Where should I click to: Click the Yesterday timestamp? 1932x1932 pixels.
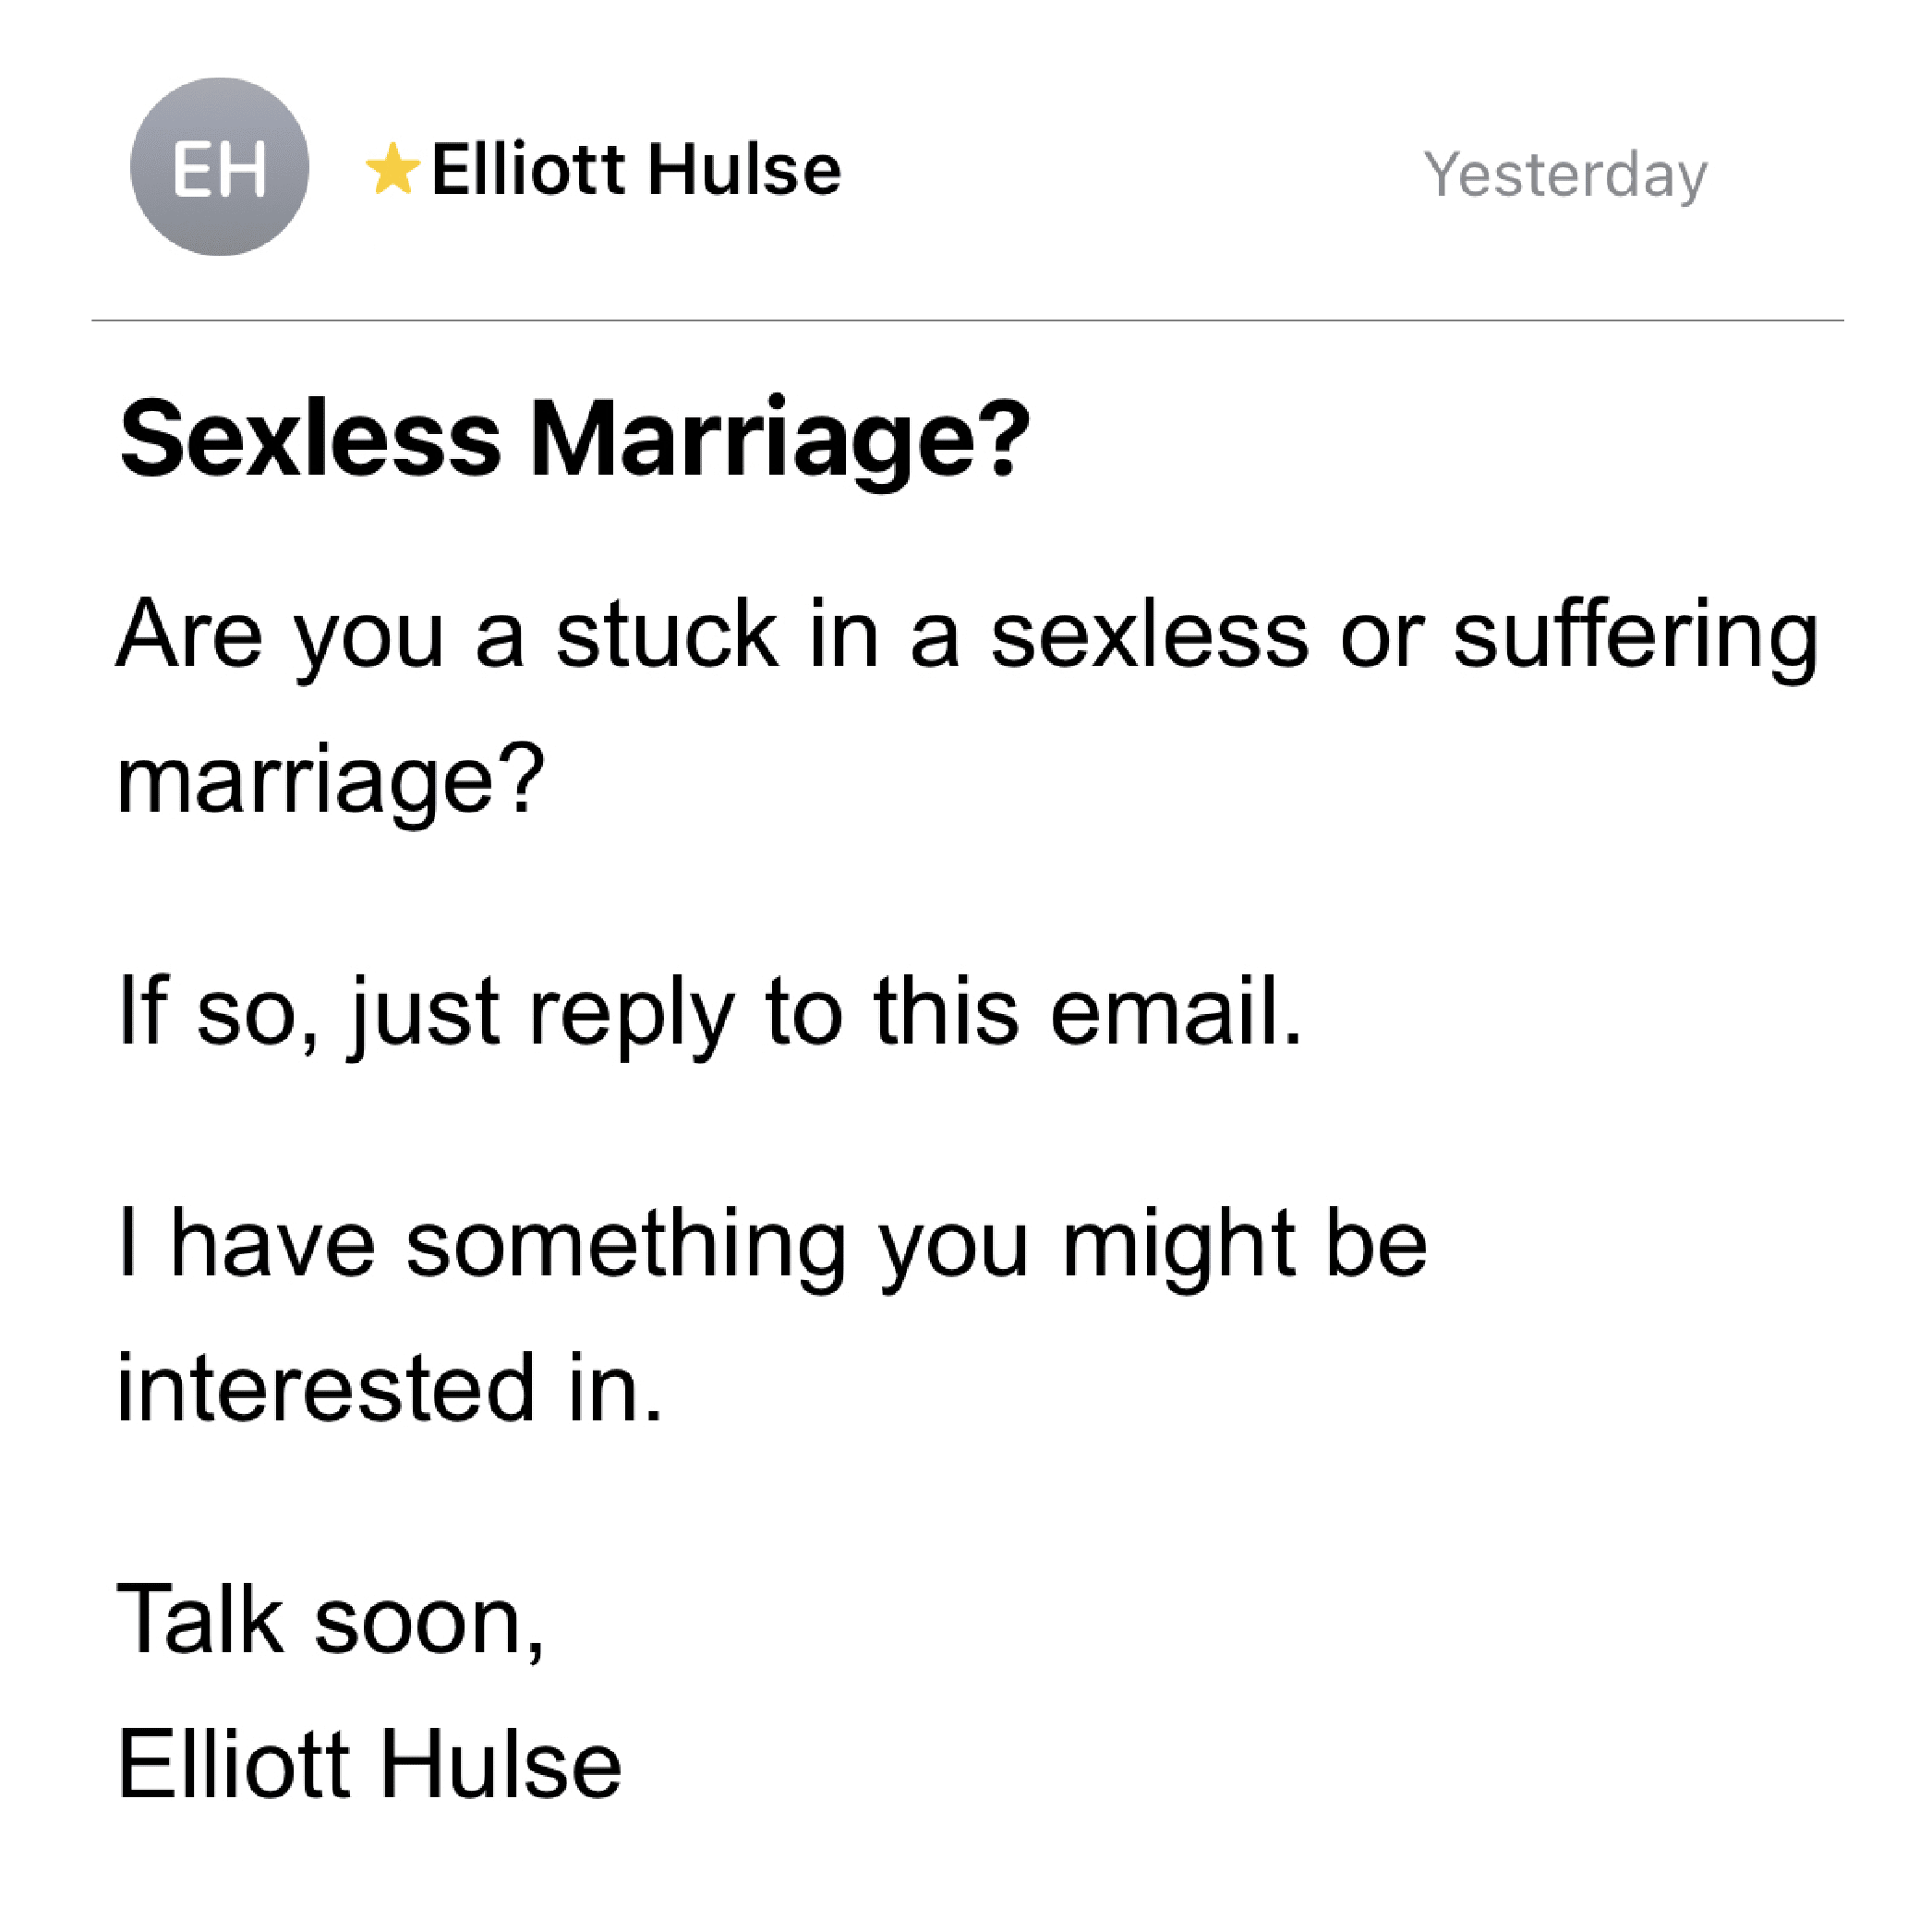coord(1565,176)
